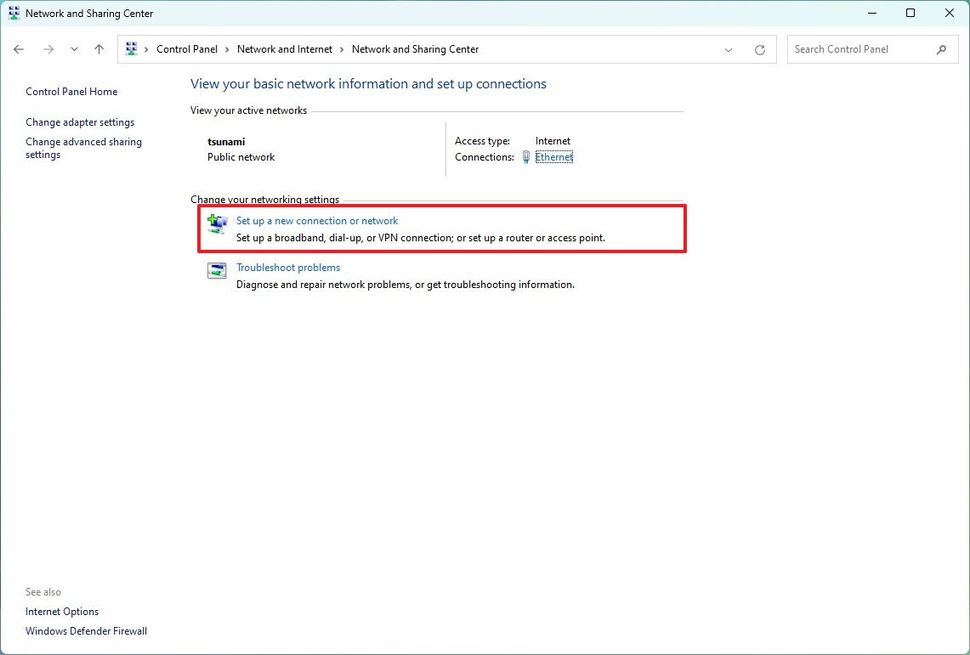Open Set up a new connection or network
Screen dimensions: 970x655
tap(317, 220)
